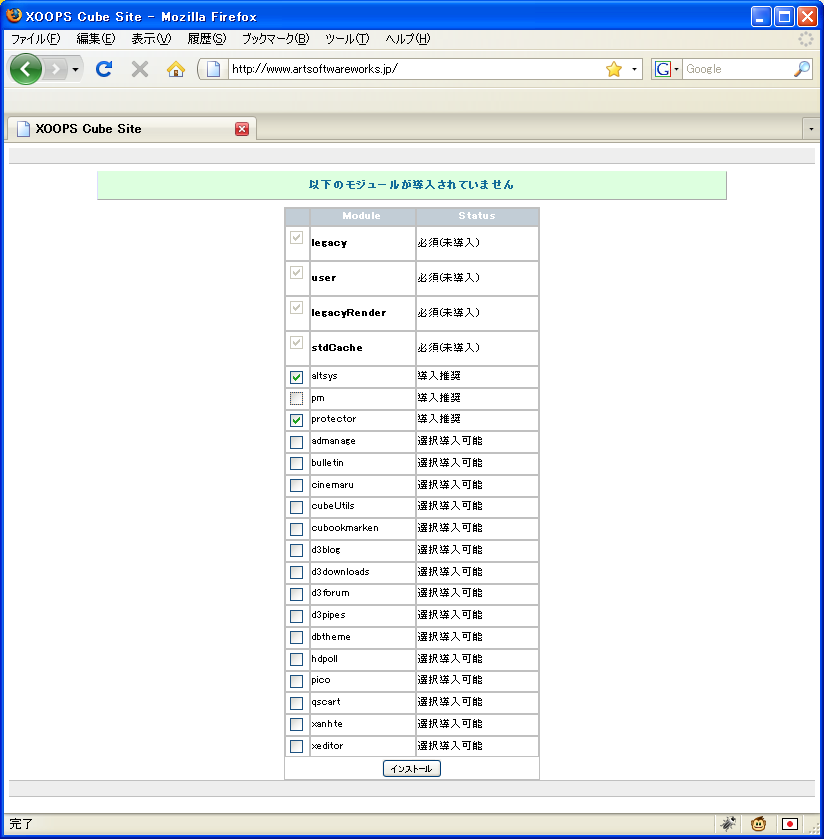The height and width of the screenshot is (839, 824).
Task: Open the back/forward history dropdown arrow
Action: pyautogui.click(x=75, y=69)
